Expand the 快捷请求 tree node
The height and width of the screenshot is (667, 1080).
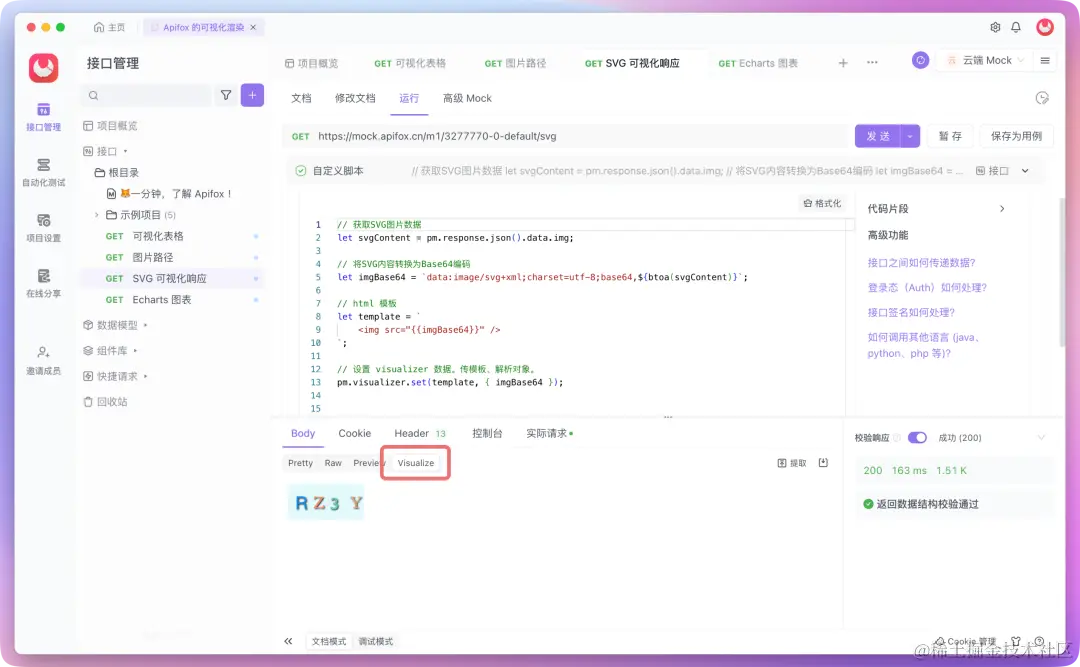[x=145, y=376]
